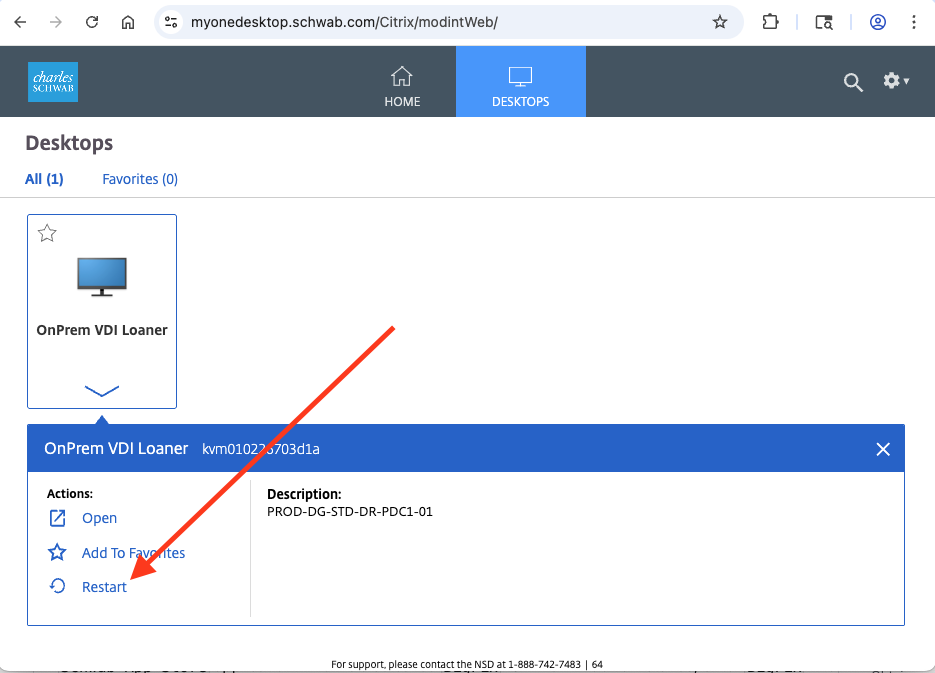Click the Add To Favorites star icon

59,552
